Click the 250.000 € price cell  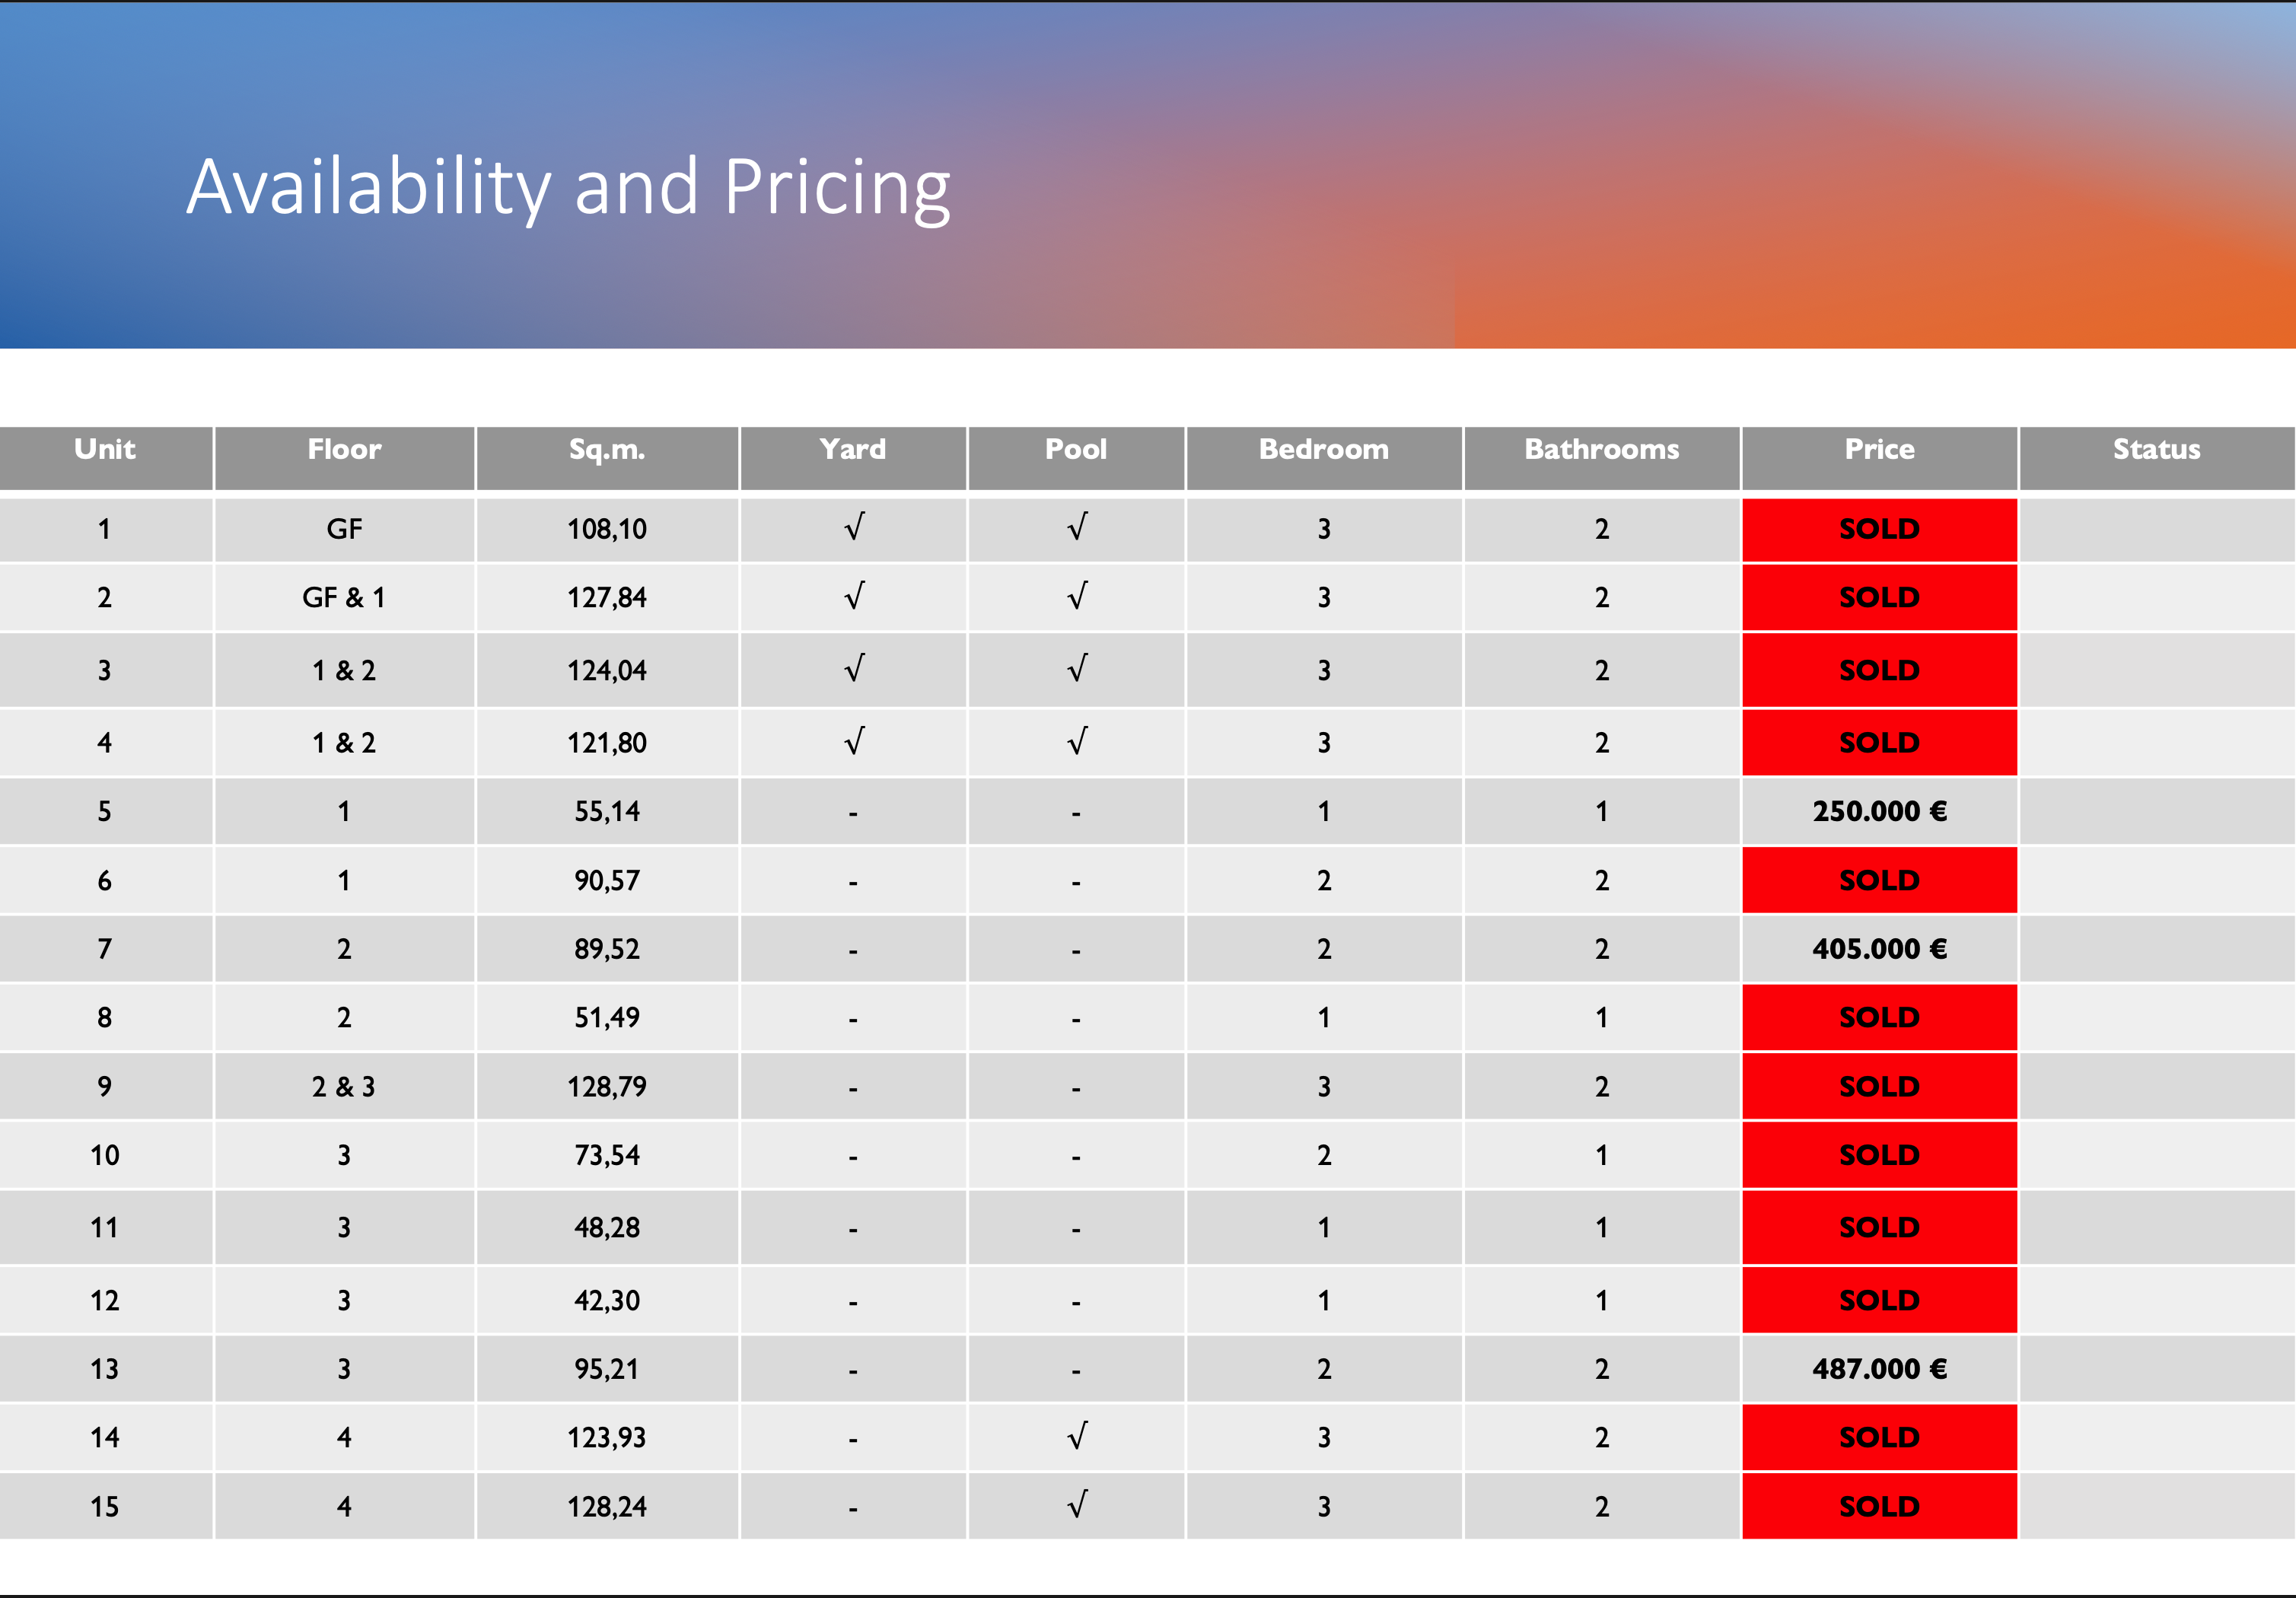click(x=1879, y=811)
